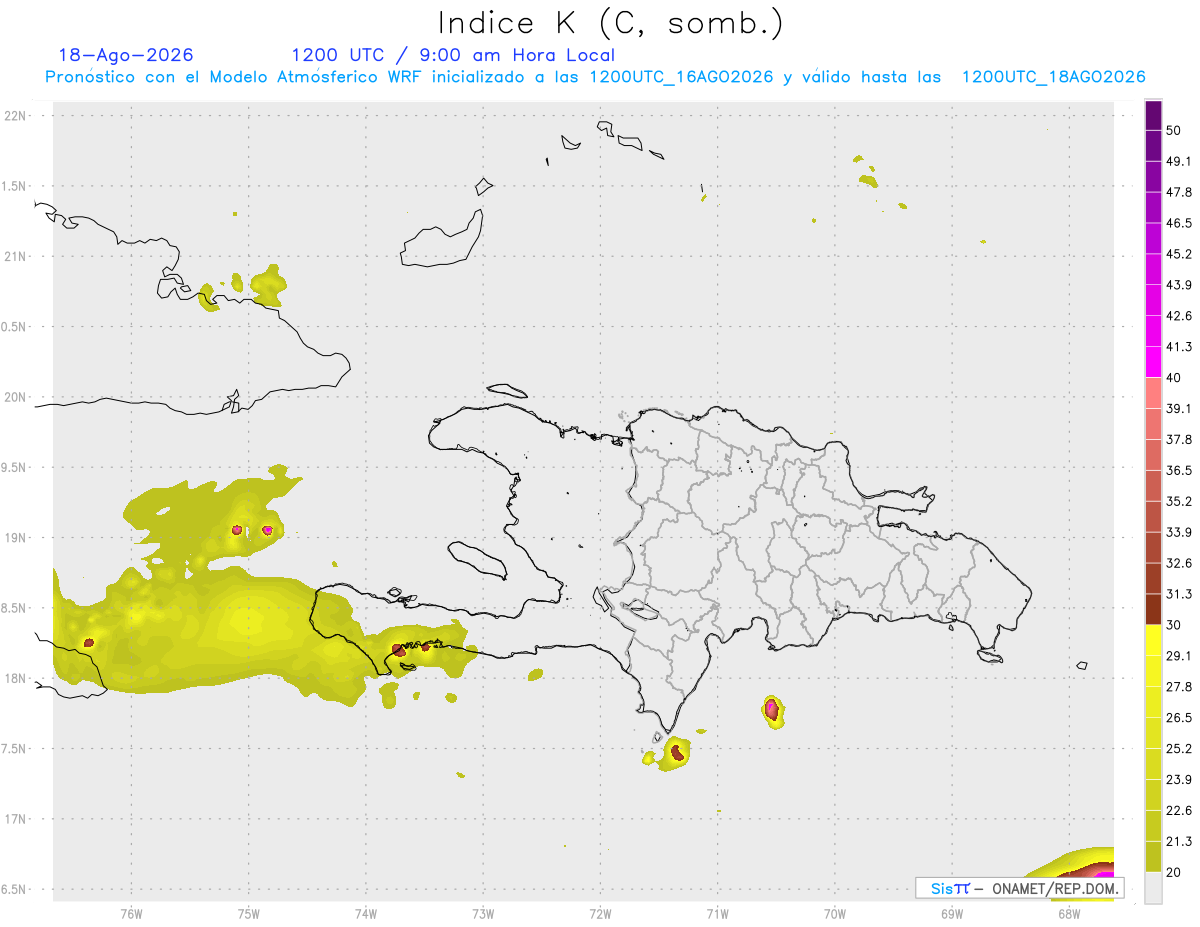Click the "68W" longitude label
Screen dimensions: 1200x927
point(1068,913)
